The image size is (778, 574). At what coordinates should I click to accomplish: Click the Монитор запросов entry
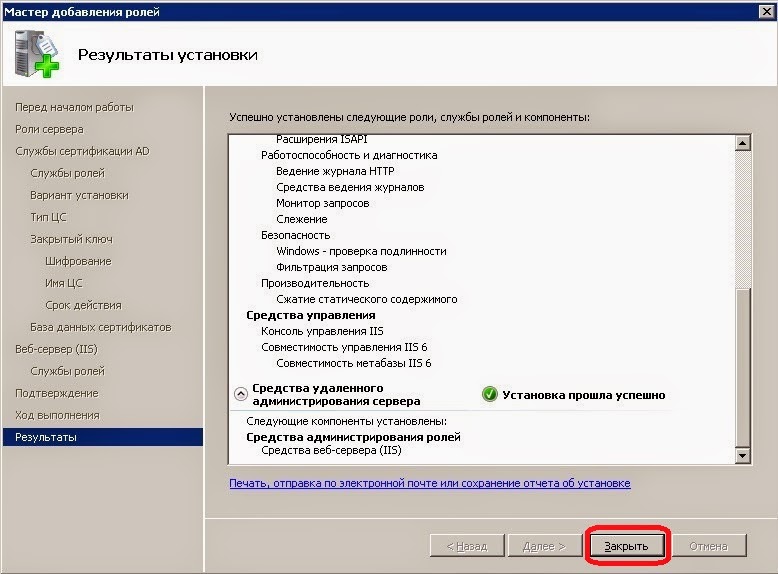(x=323, y=203)
